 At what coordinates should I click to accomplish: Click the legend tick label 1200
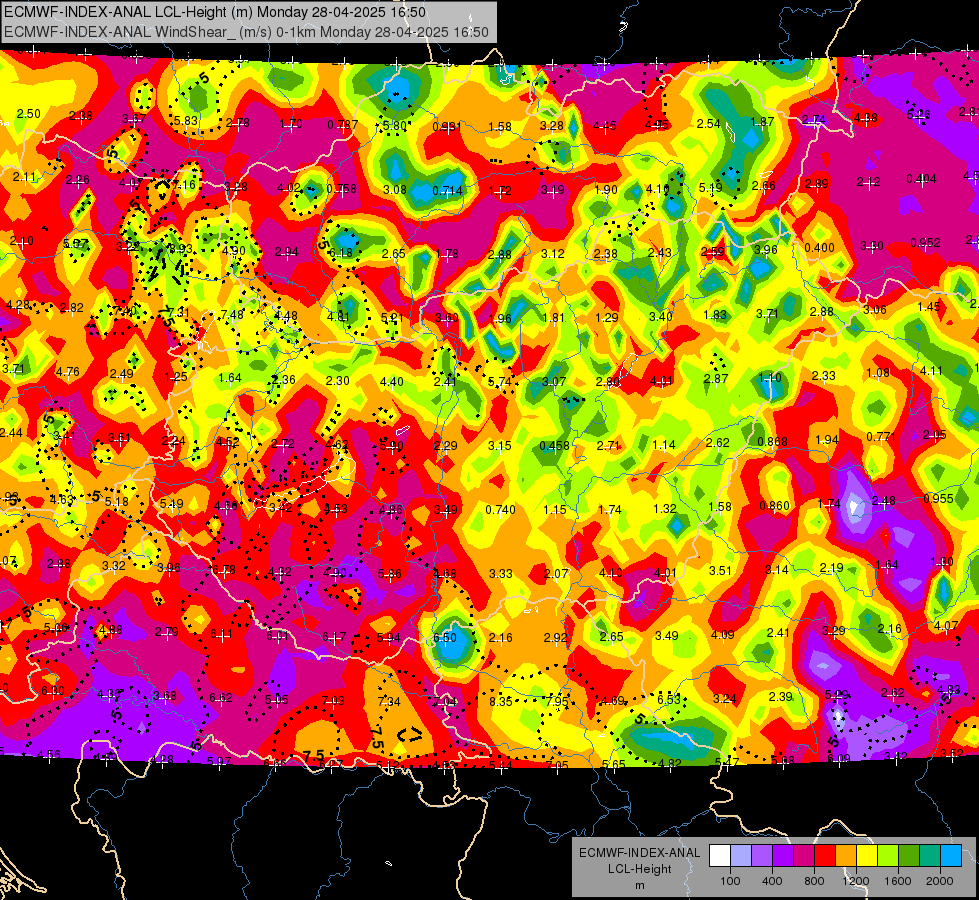click(x=856, y=881)
